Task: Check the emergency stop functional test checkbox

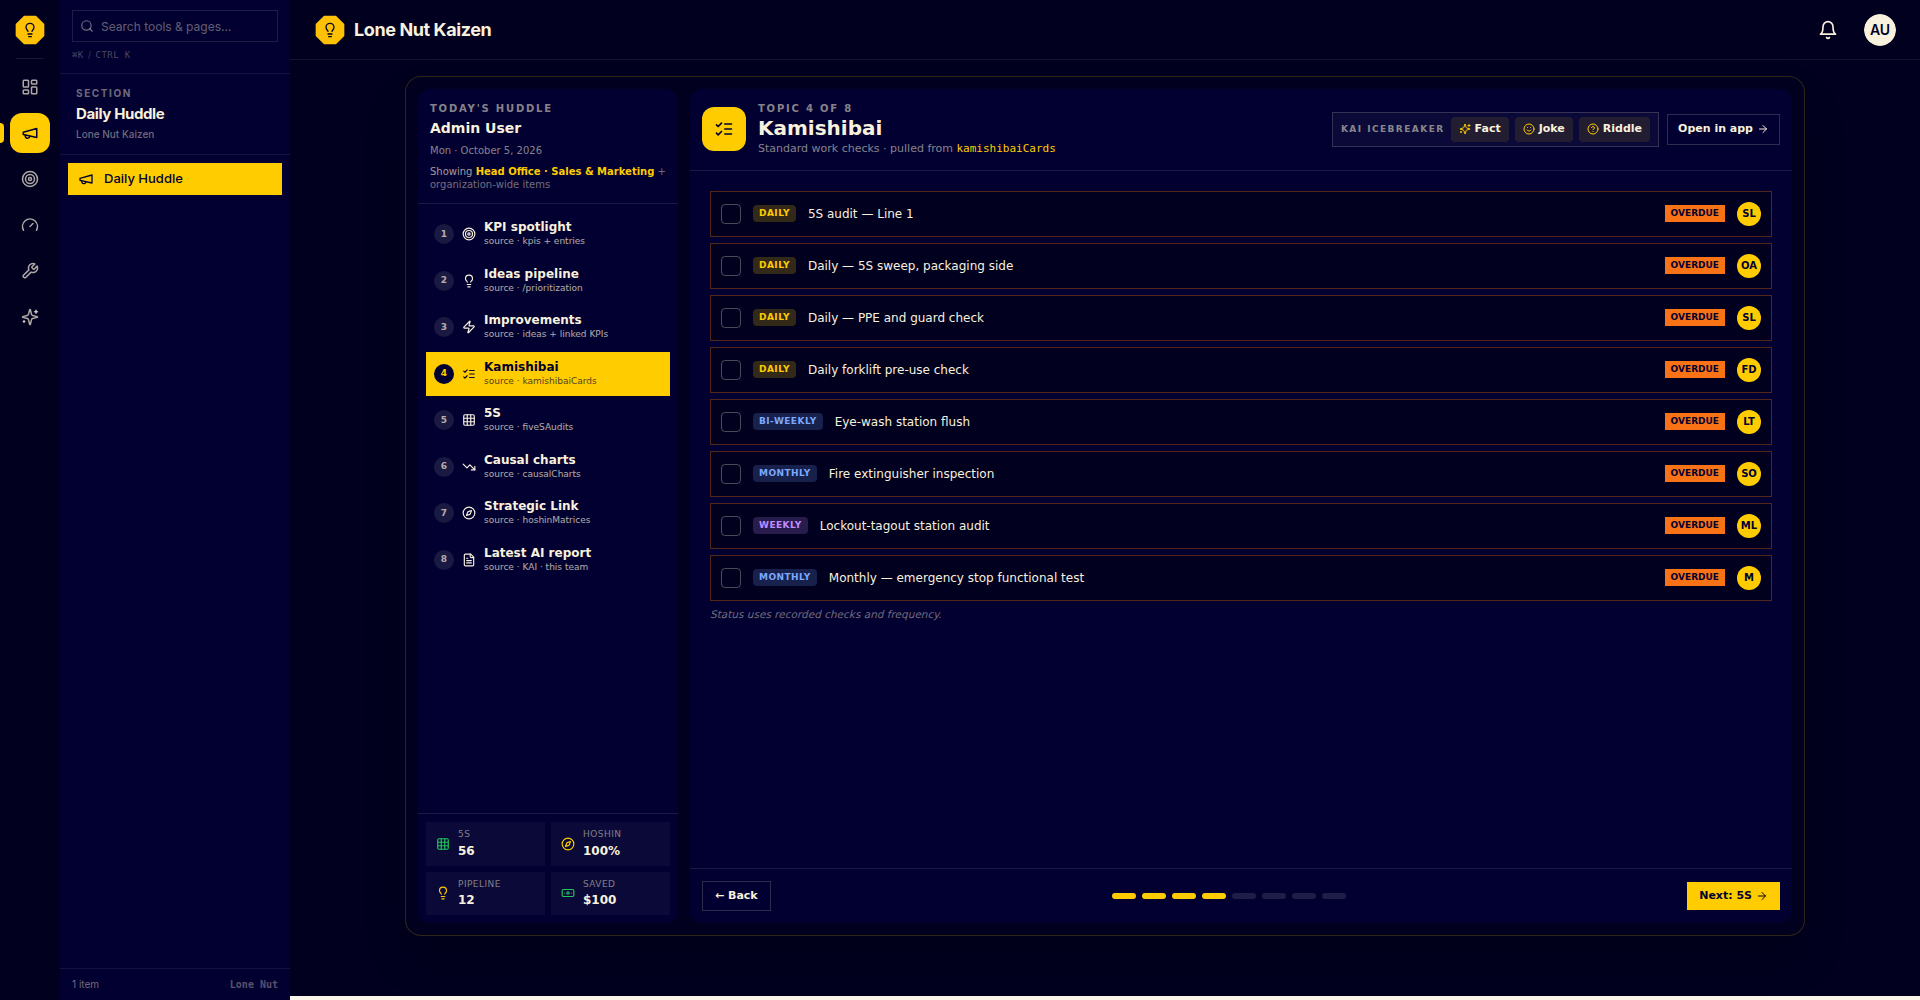Action: [x=731, y=578]
